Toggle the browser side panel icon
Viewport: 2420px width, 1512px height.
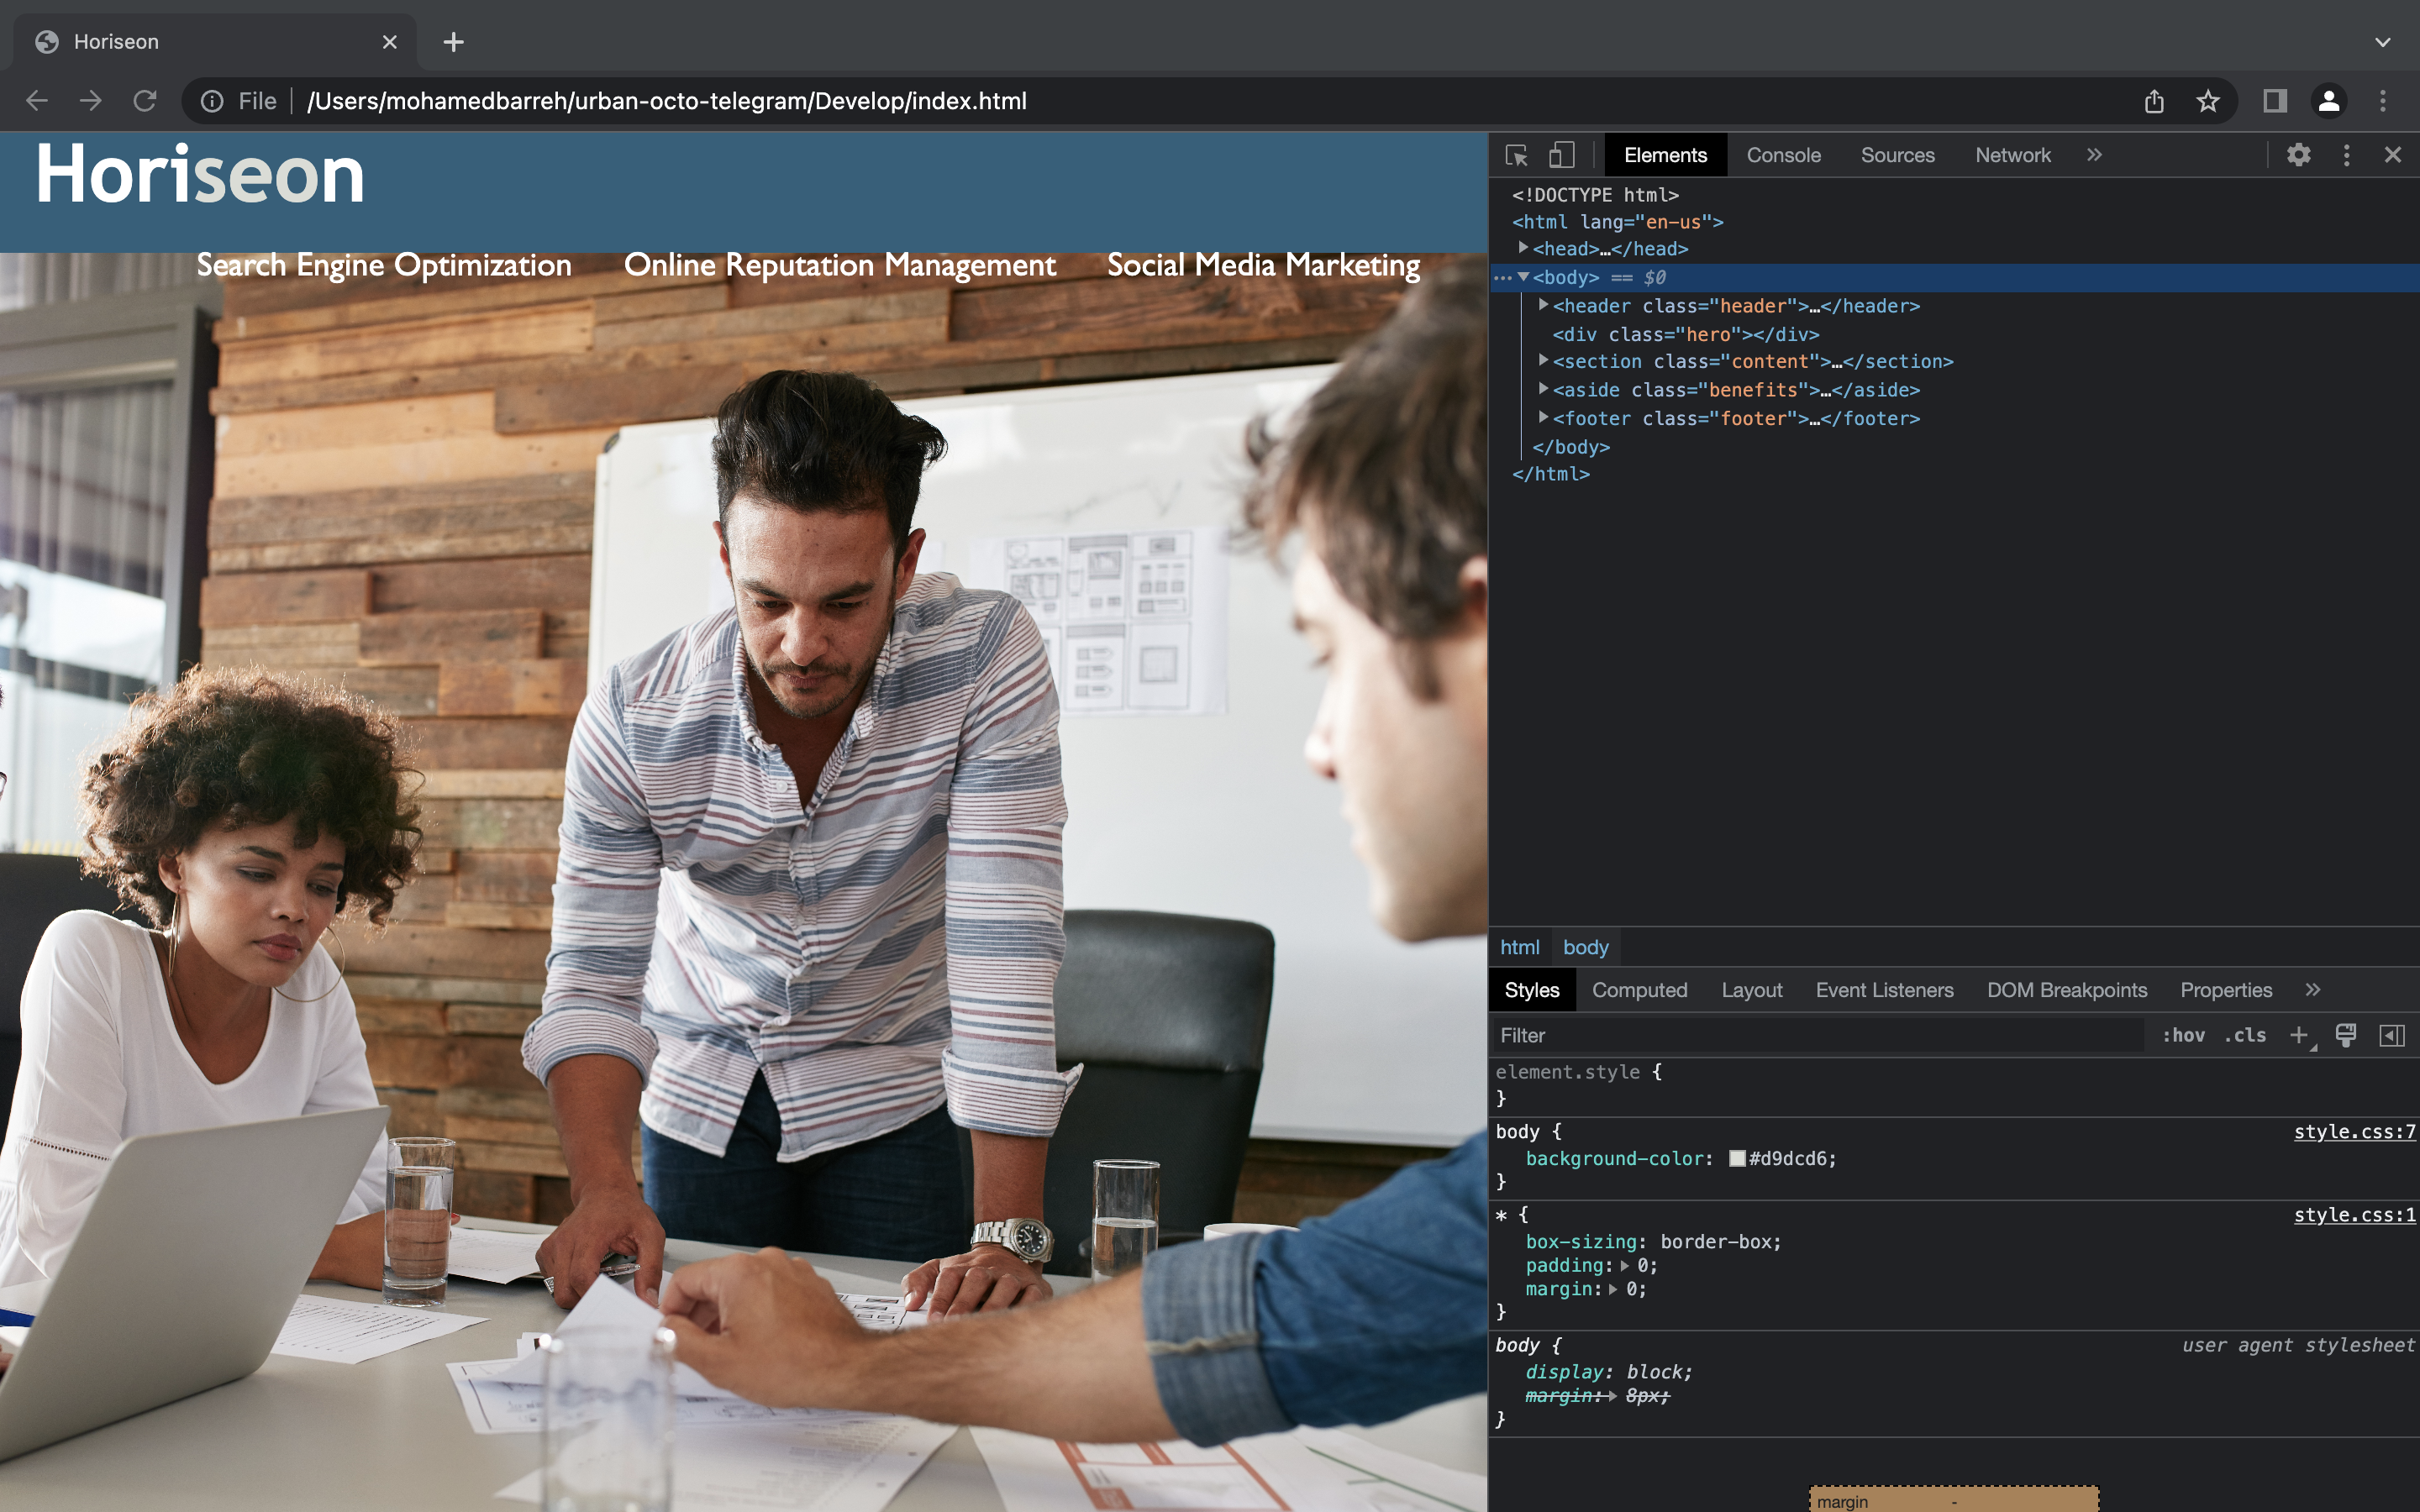tap(2275, 101)
